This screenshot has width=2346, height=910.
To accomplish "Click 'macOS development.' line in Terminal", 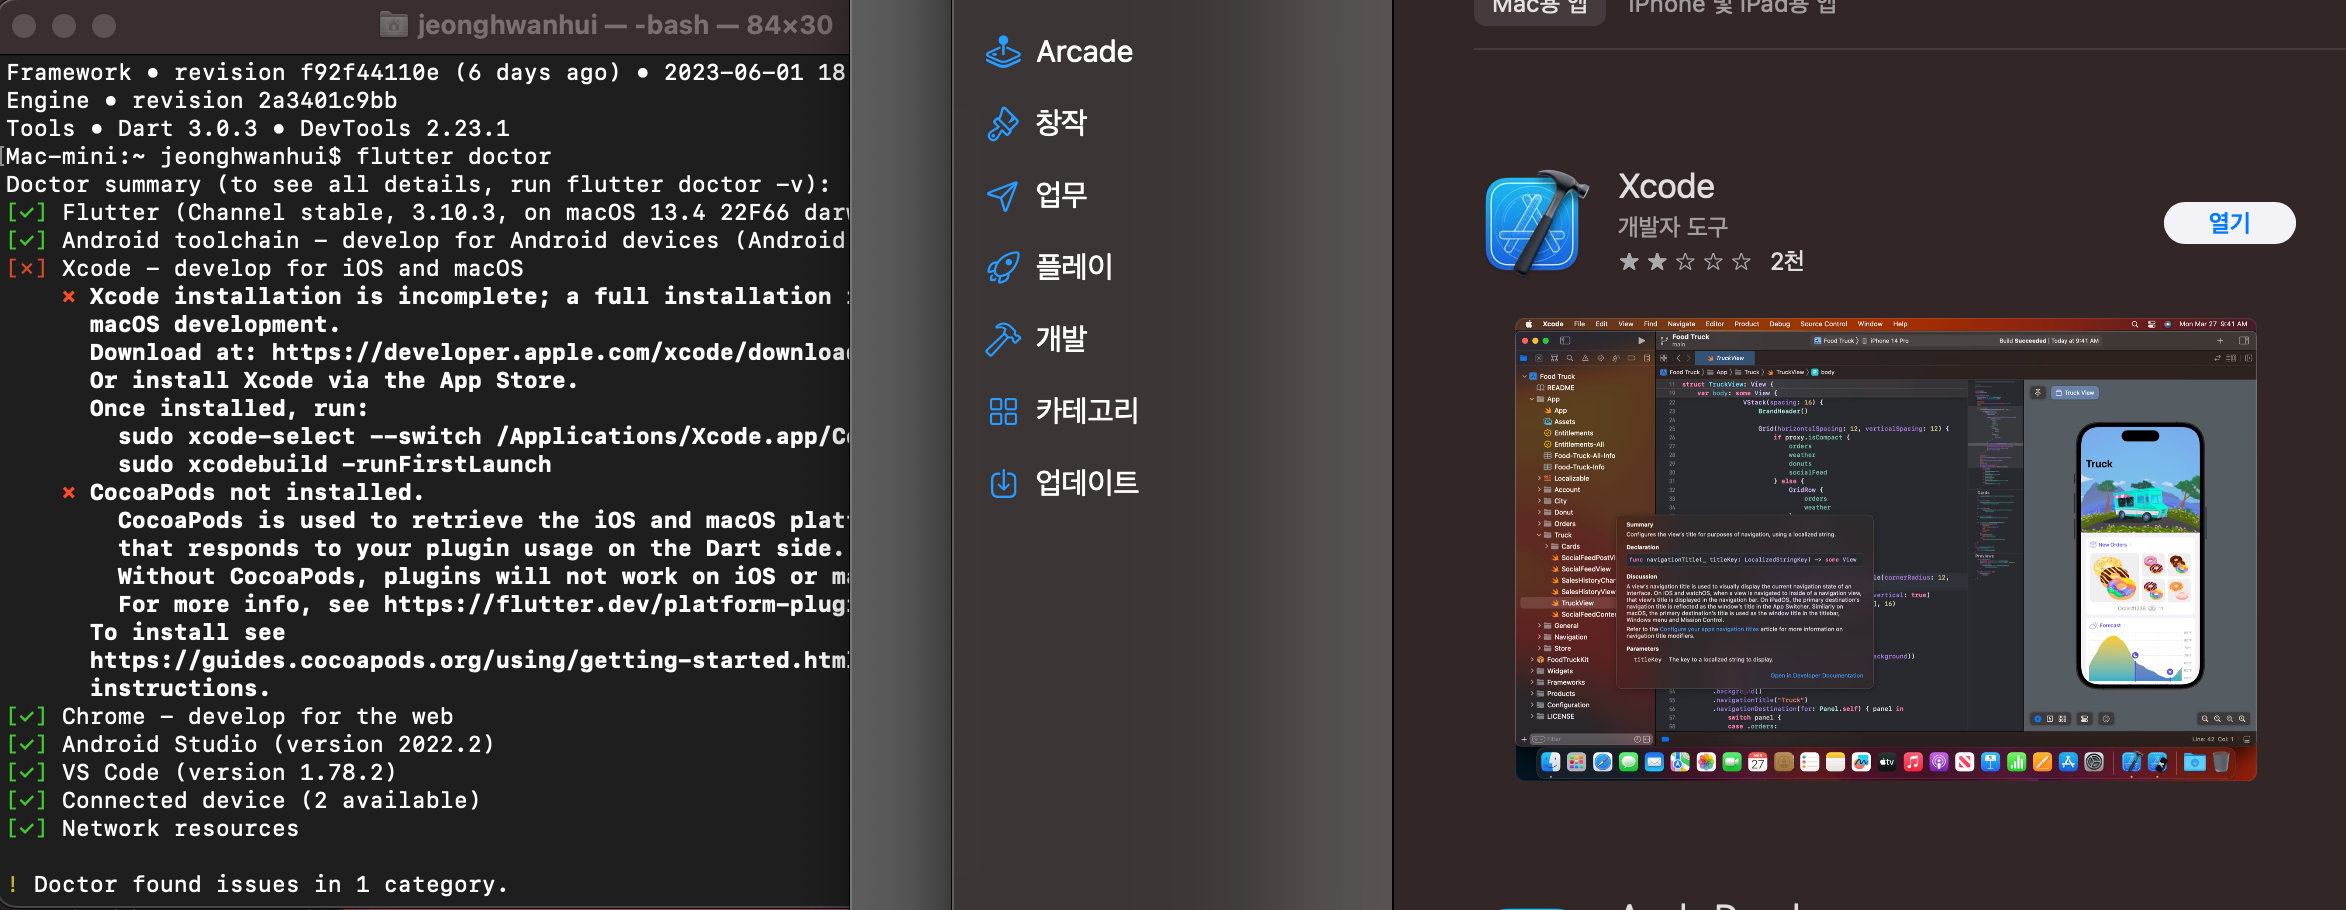I will click(x=215, y=325).
